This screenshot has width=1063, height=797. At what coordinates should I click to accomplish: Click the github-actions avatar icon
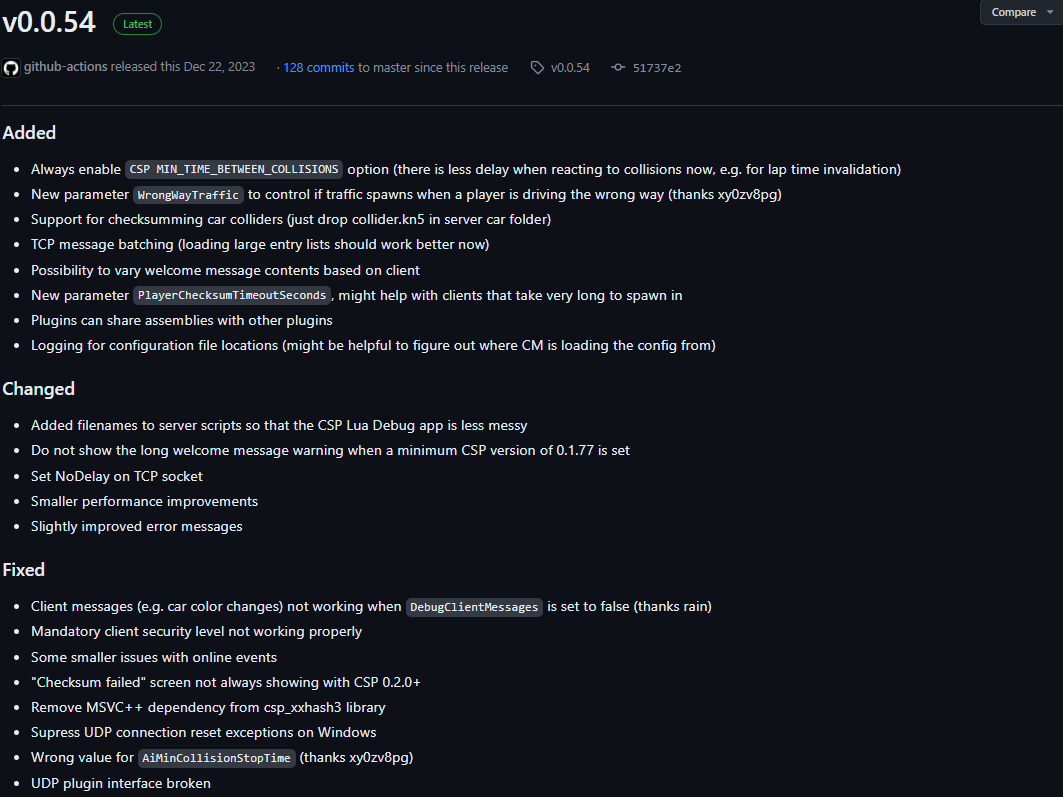pyautogui.click(x=11, y=68)
